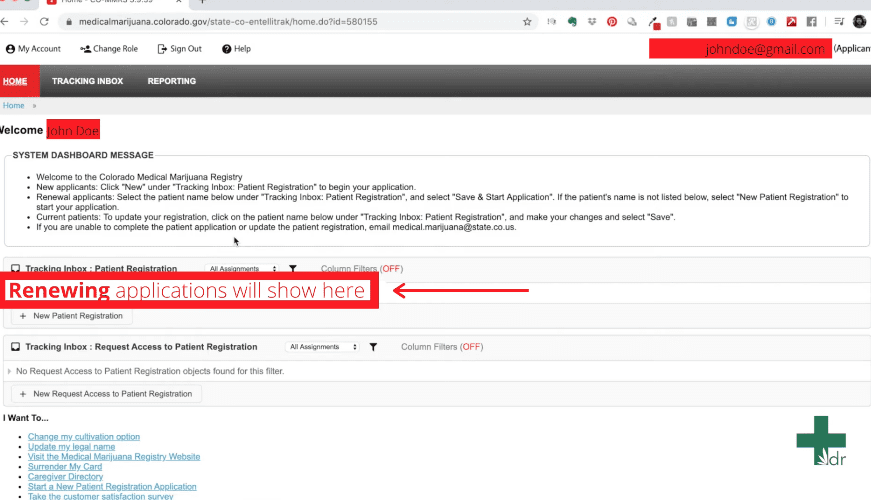Open the blue folder extension icon
871x500 pixels.
pos(732,22)
